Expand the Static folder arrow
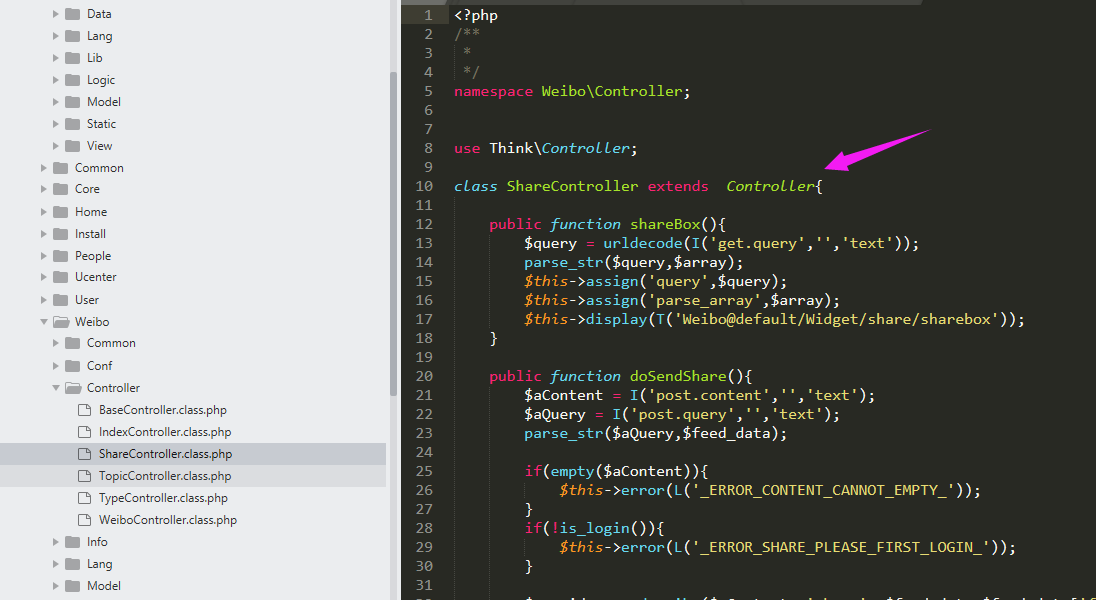The width and height of the screenshot is (1096, 600). click(x=56, y=124)
